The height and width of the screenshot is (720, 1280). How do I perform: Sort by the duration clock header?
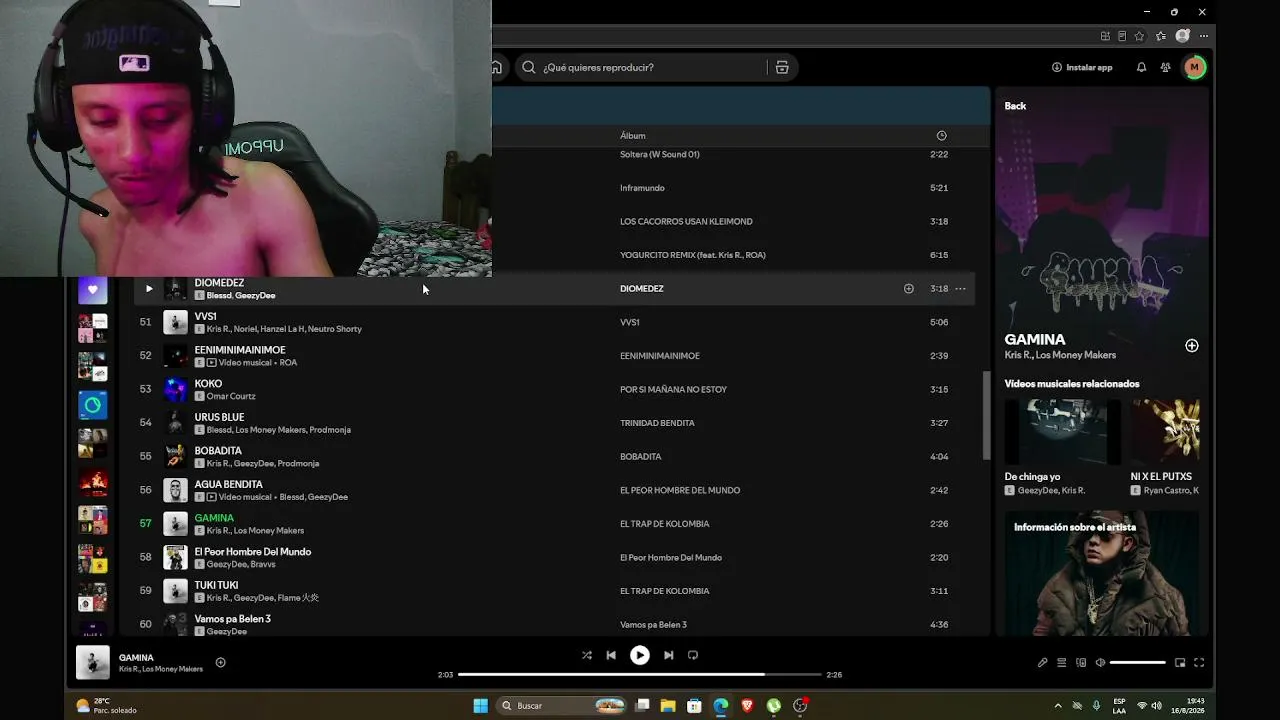click(941, 136)
